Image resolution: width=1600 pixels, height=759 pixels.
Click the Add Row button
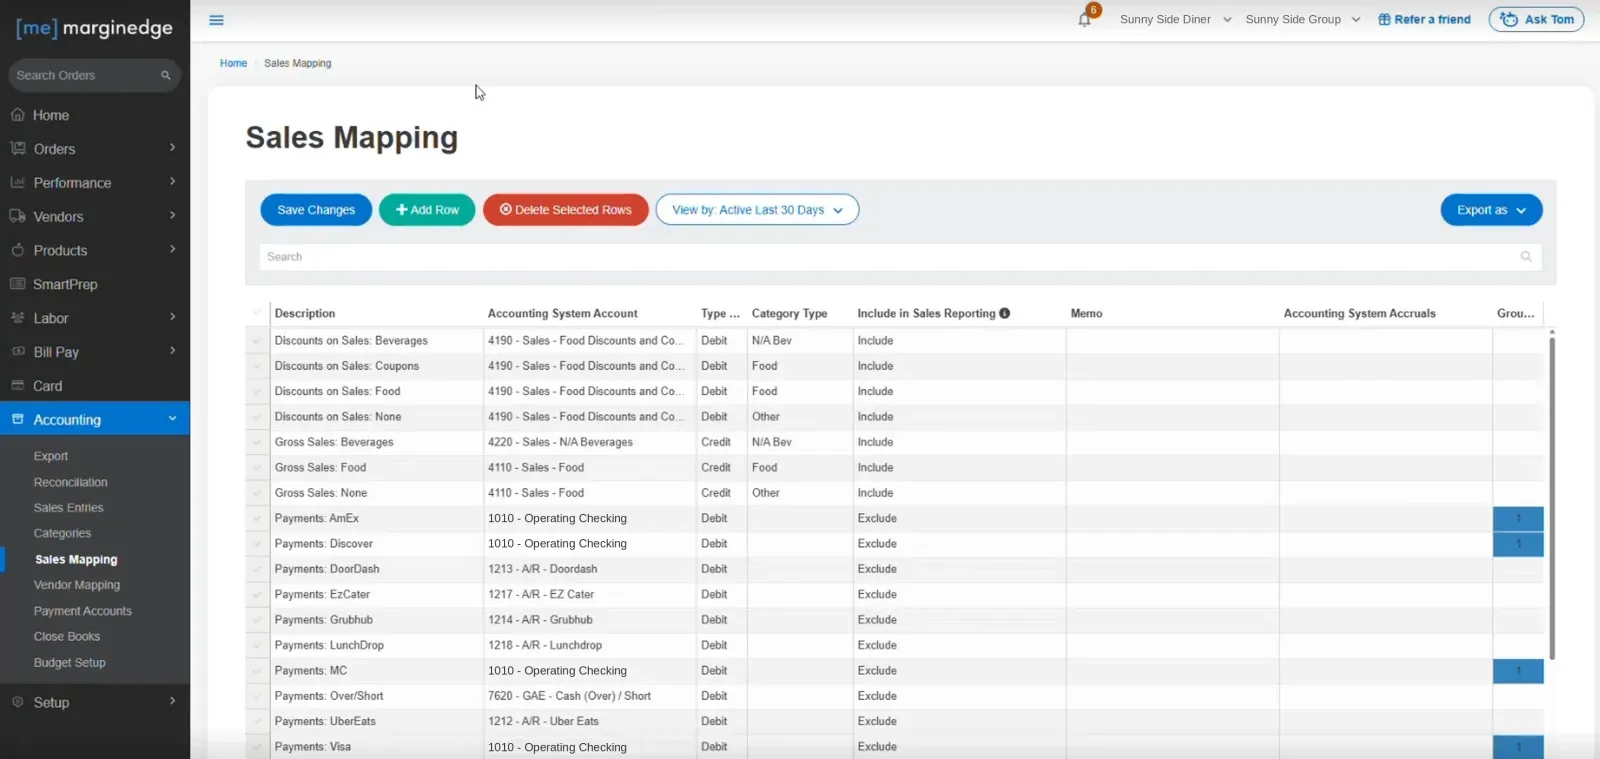(427, 210)
